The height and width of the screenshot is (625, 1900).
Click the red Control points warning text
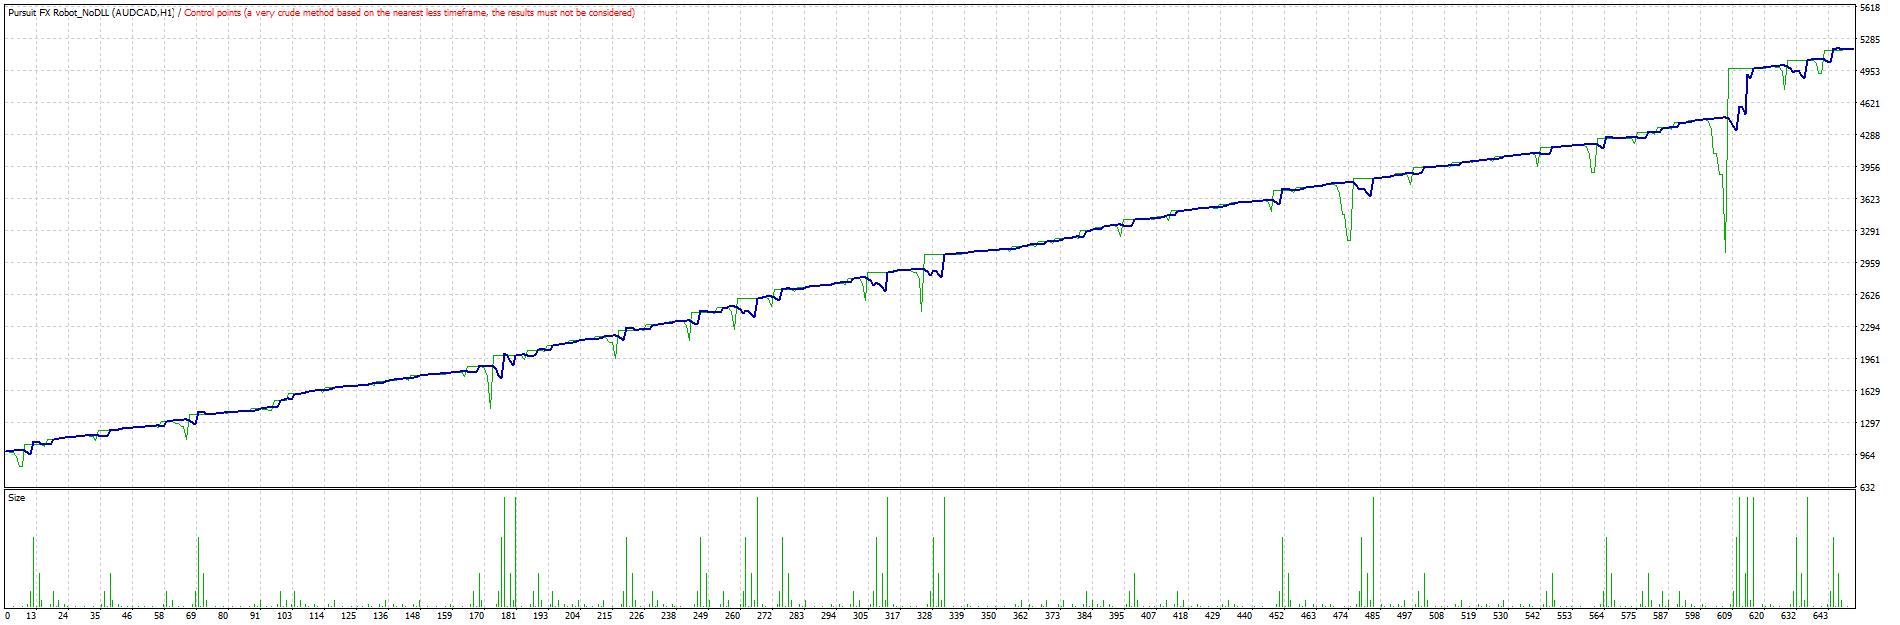tap(409, 13)
